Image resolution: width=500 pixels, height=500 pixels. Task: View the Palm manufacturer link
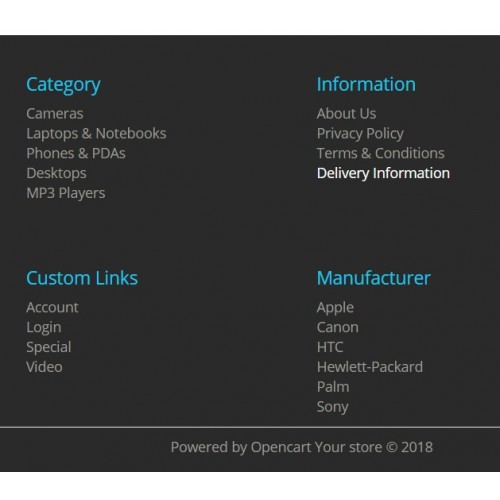[333, 387]
